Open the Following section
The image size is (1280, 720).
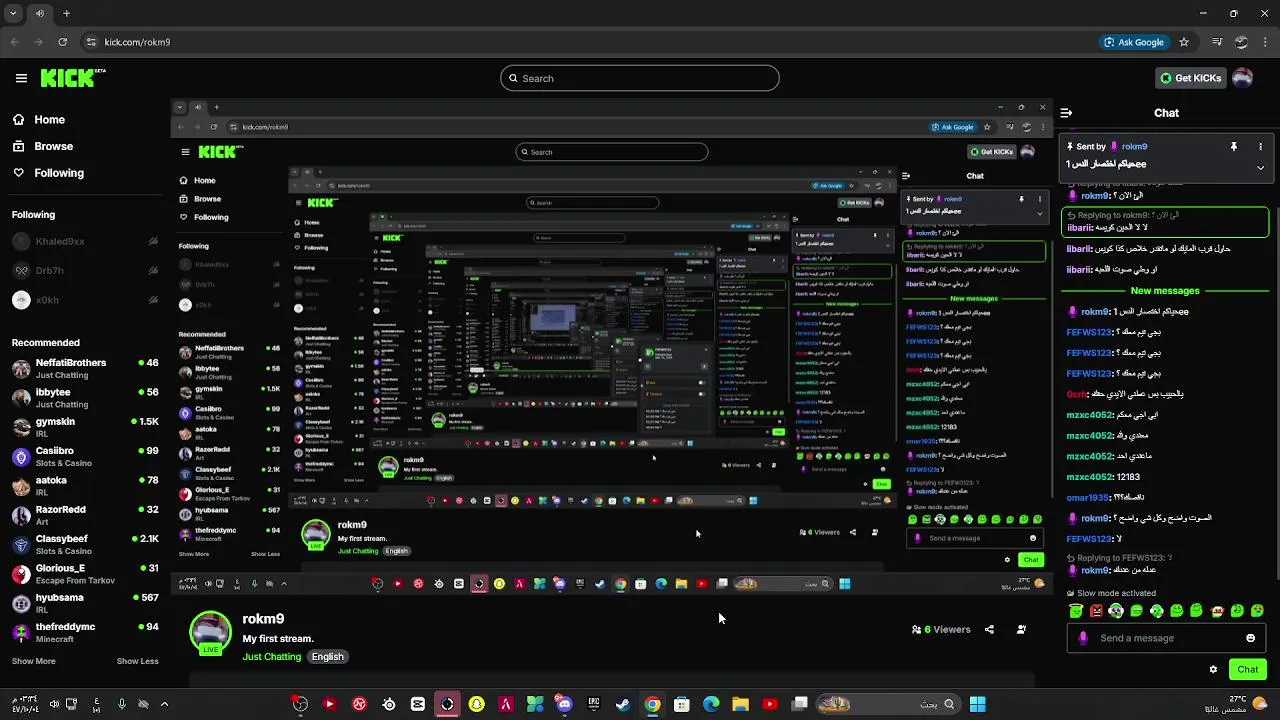[x=48, y=173]
